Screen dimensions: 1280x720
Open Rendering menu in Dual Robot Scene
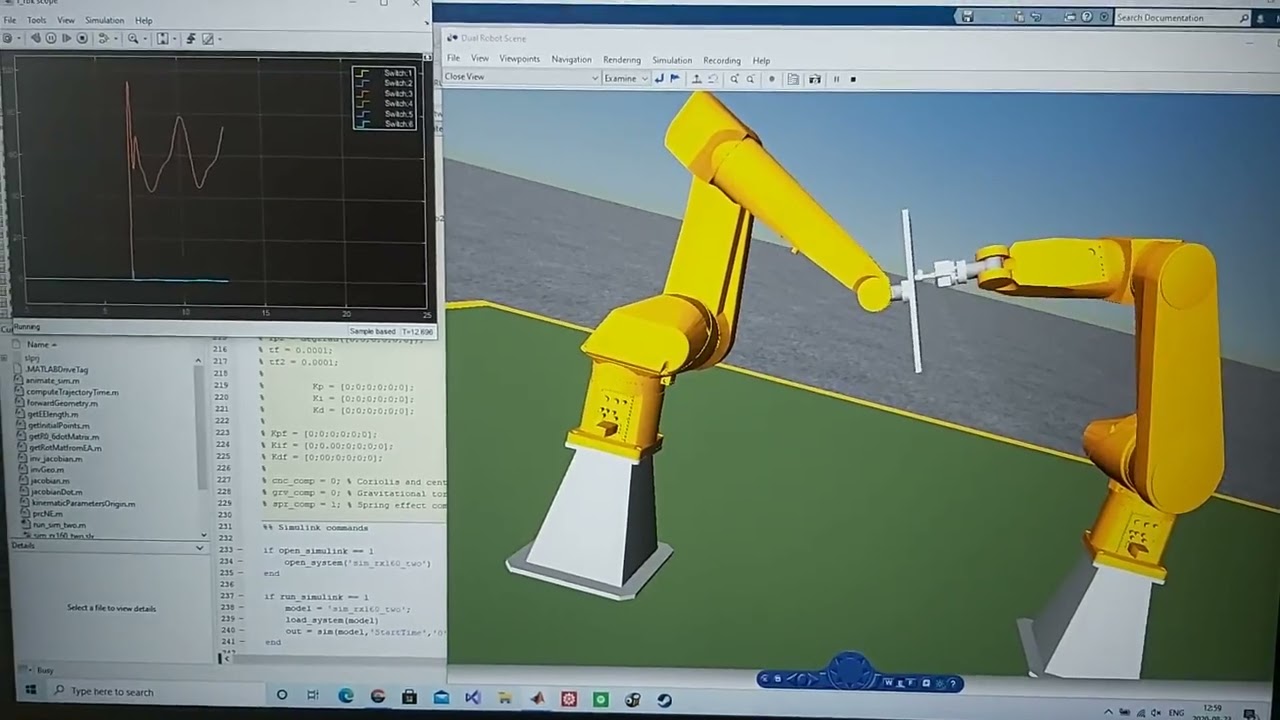(x=622, y=60)
